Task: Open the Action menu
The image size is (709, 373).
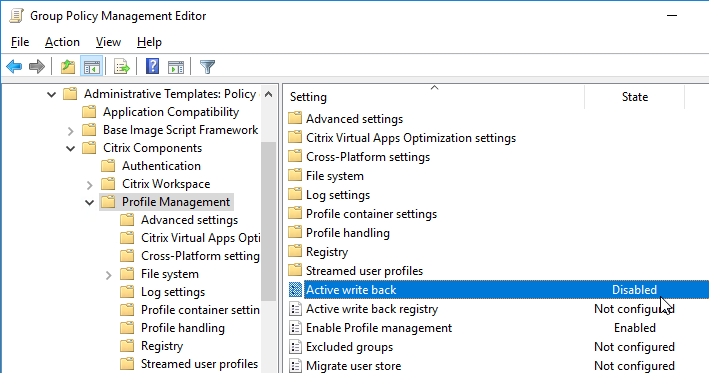Action: coord(62,42)
